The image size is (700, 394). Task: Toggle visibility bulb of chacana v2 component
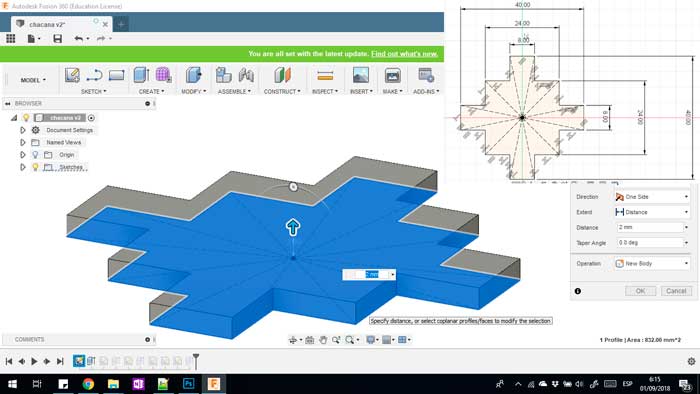tap(26, 118)
